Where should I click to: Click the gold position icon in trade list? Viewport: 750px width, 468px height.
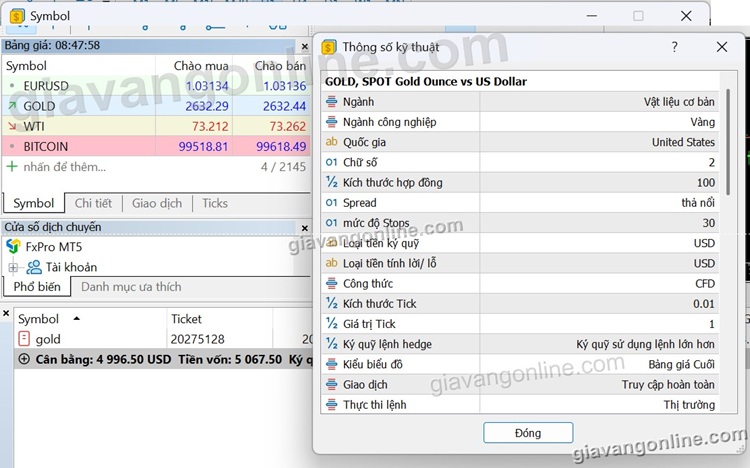25,339
